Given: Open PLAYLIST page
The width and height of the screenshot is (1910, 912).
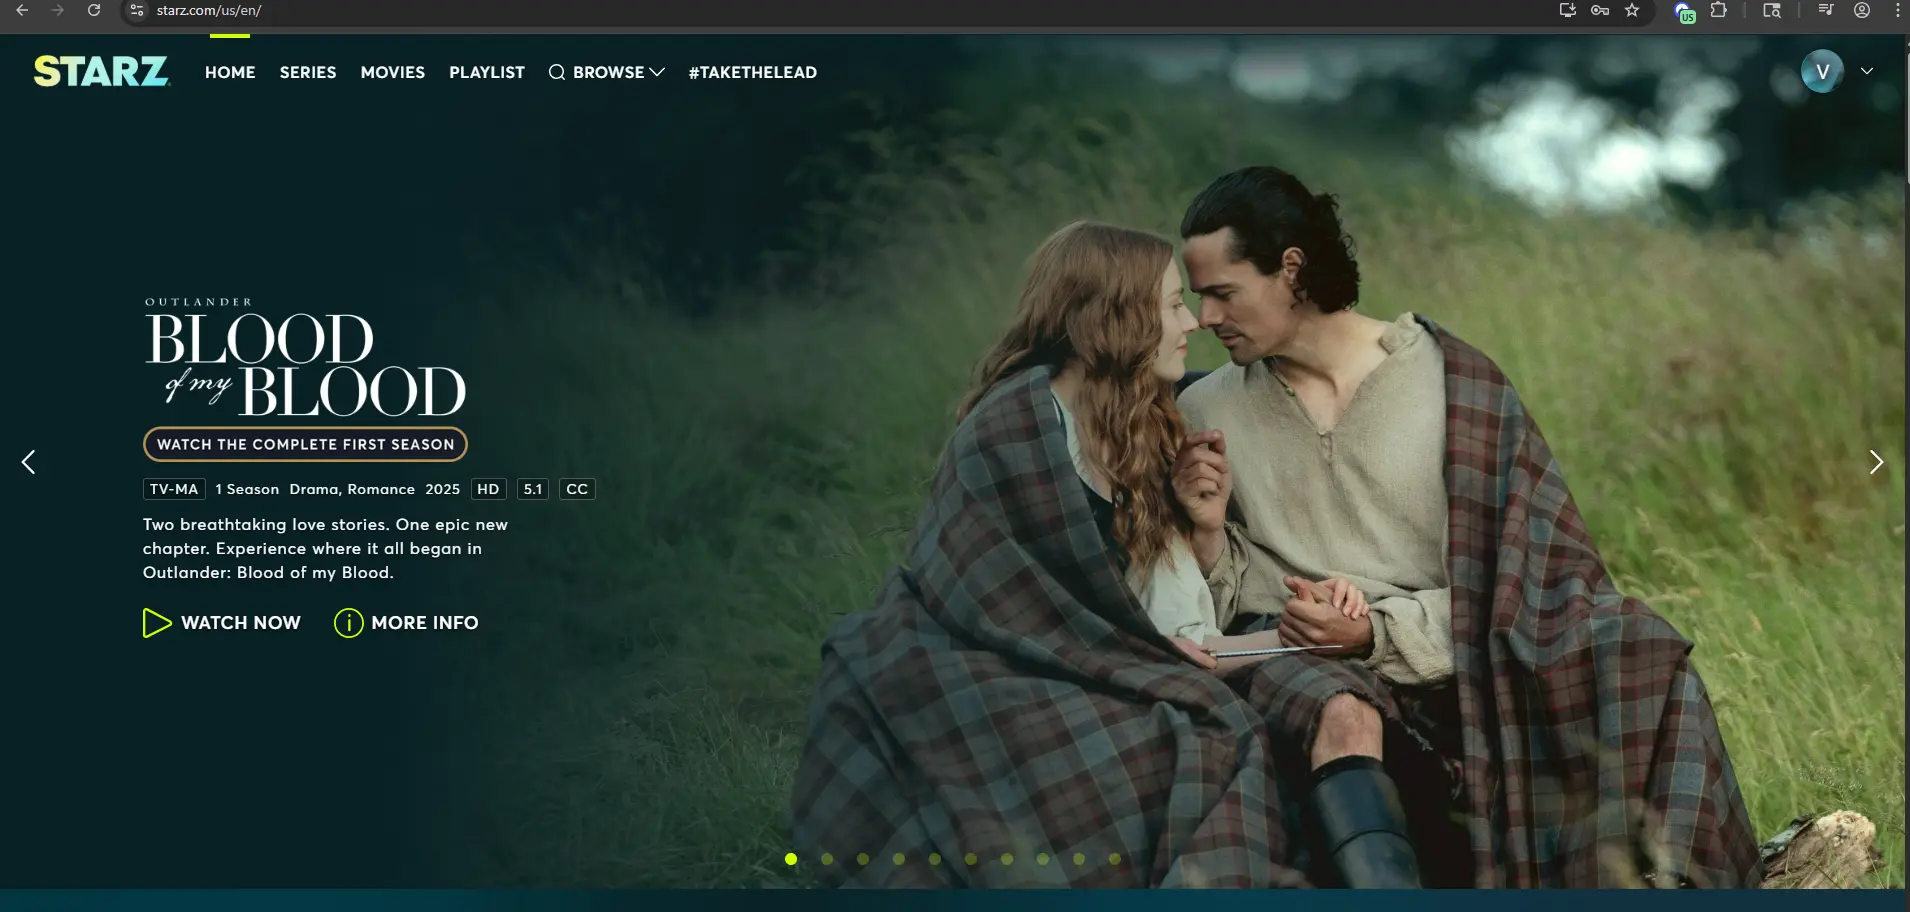Looking at the screenshot, I should [487, 72].
